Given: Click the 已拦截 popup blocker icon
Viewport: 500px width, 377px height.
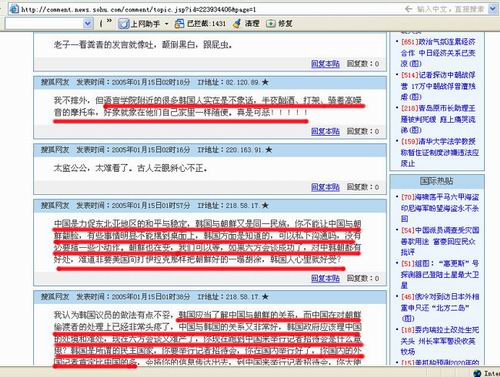Looking at the screenshot, I should click(x=179, y=24).
